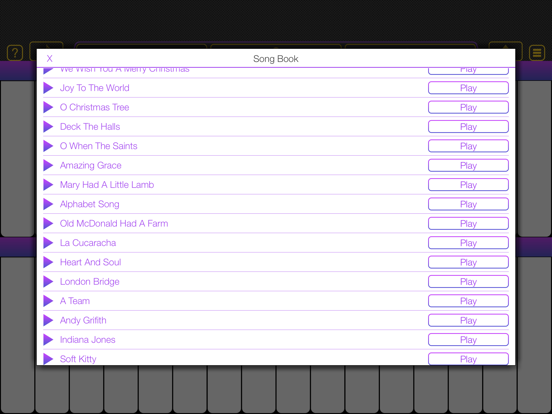Image resolution: width=552 pixels, height=414 pixels.
Task: Preview Amazing Grace with triangle icon
Action: click(x=48, y=165)
